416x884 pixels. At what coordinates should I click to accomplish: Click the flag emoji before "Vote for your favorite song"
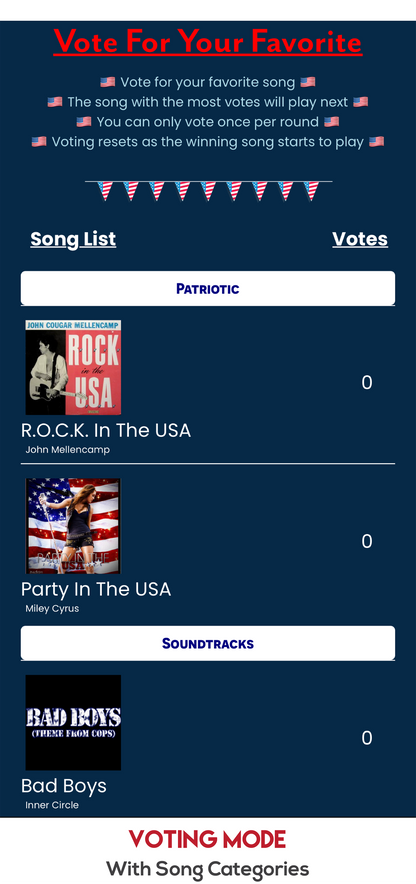point(108,82)
